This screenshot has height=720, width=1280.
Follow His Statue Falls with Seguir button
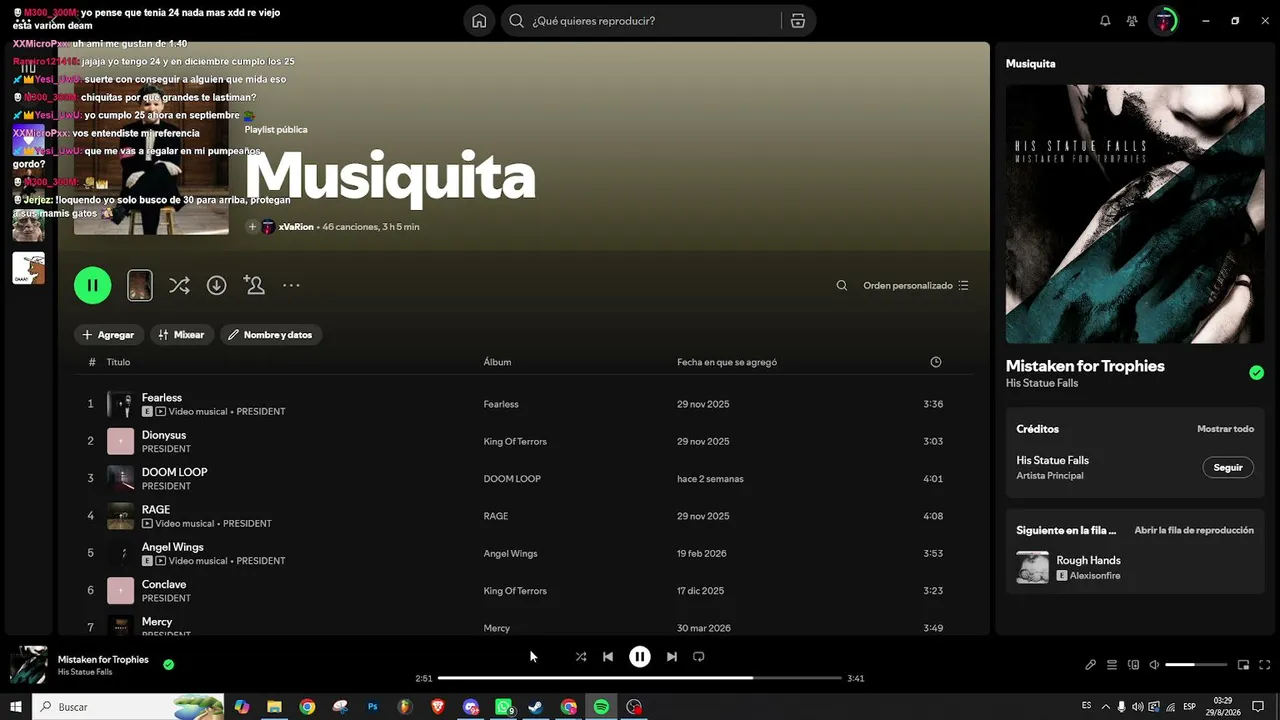(x=1228, y=468)
